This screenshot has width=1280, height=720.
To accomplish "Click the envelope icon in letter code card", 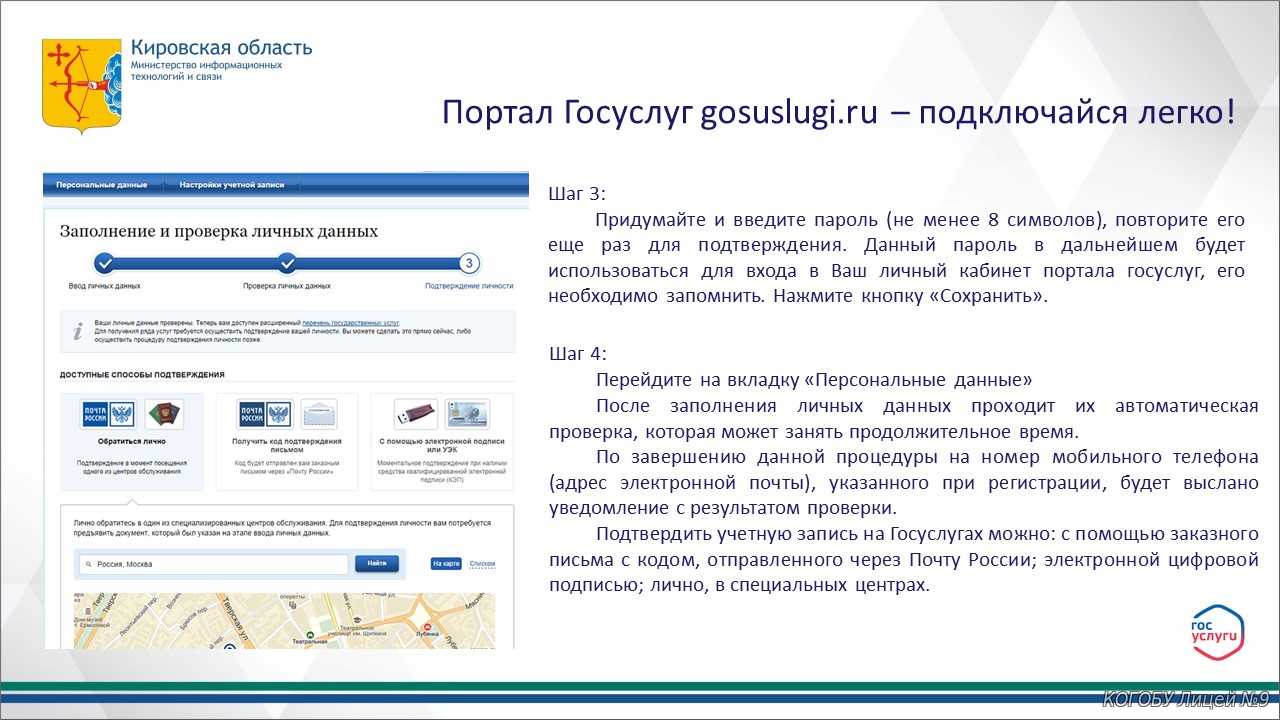I will pyautogui.click(x=319, y=414).
